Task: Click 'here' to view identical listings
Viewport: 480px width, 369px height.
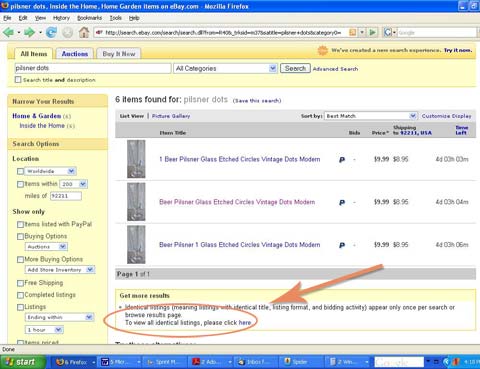Action: click(x=245, y=323)
